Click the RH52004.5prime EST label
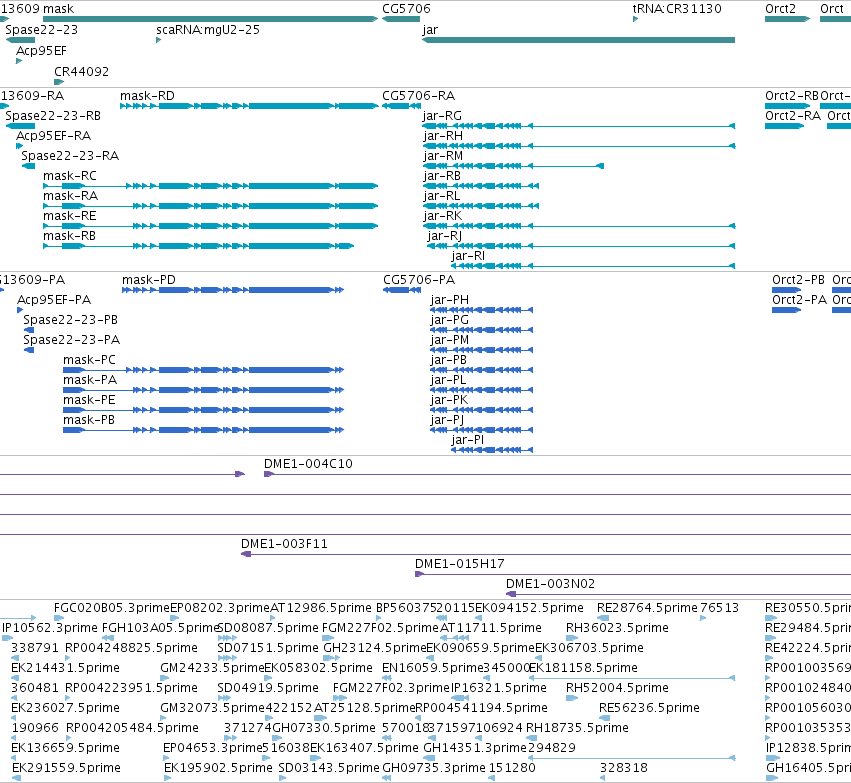This screenshot has height=783, width=851. (617, 688)
